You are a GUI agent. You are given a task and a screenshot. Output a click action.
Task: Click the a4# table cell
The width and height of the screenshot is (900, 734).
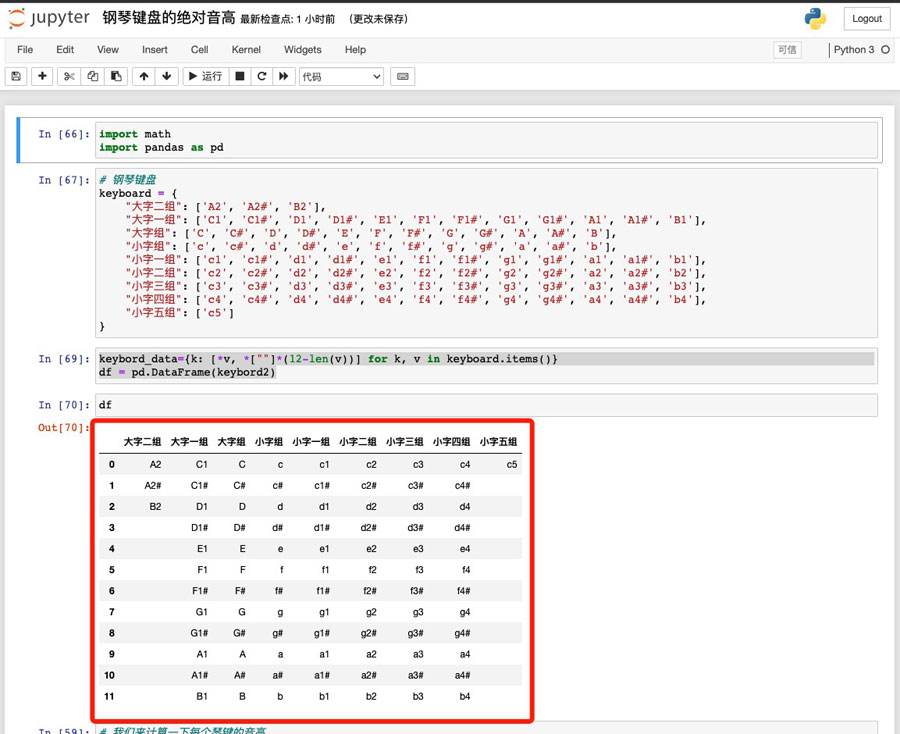(462, 675)
